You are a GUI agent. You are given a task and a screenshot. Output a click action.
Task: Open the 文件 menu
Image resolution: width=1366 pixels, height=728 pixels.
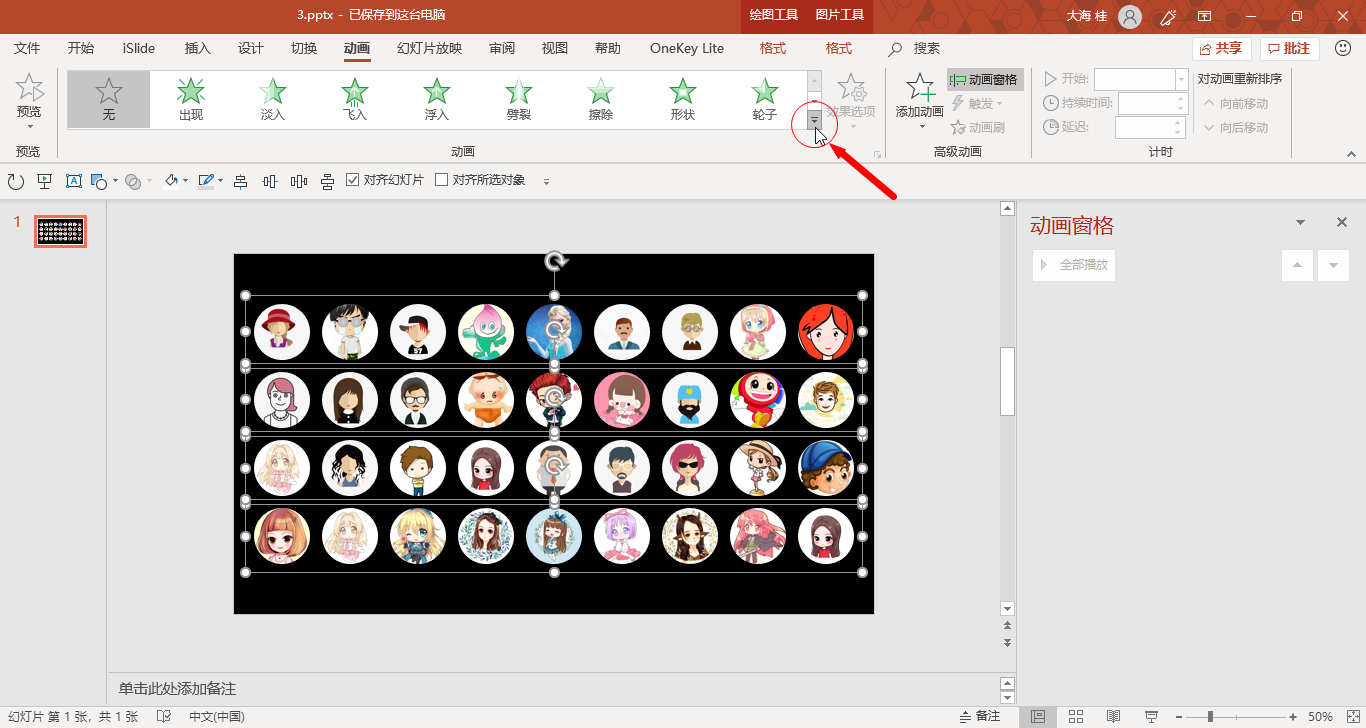click(x=27, y=48)
